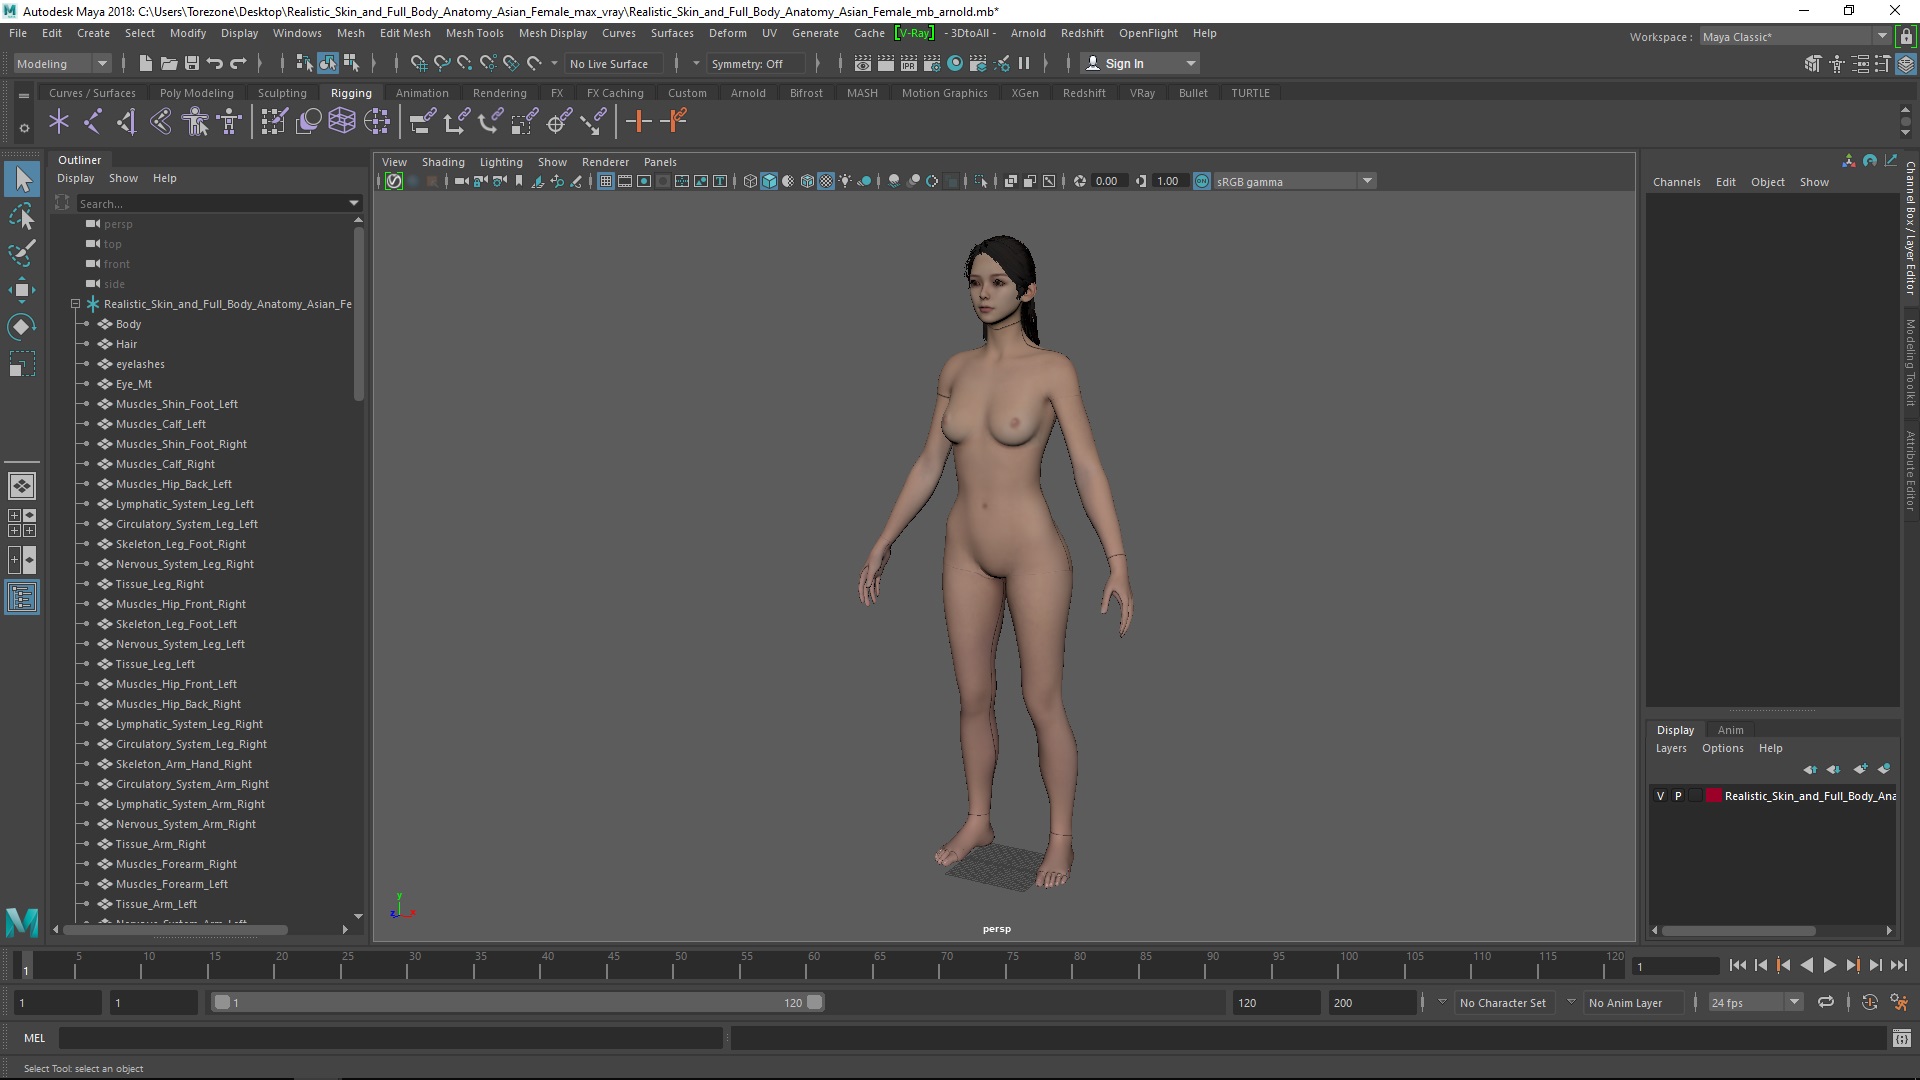The height and width of the screenshot is (1080, 1920).
Task: Click the single-pane layout icon
Action: [22, 486]
